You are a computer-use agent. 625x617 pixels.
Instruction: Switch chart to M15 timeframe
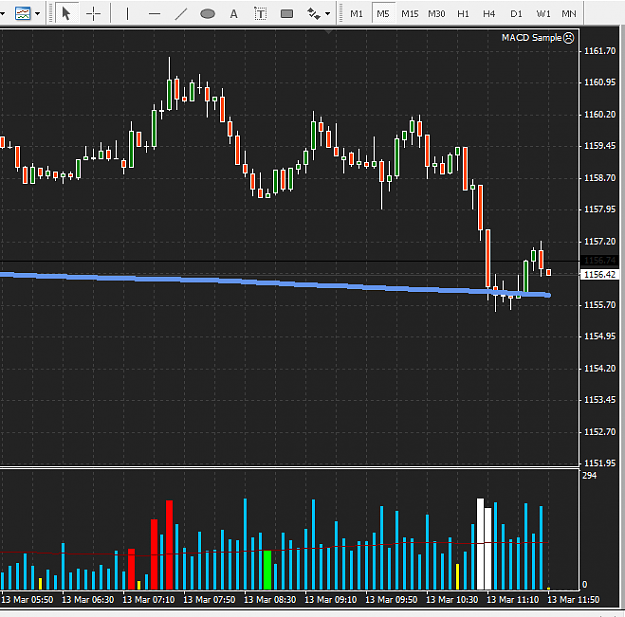(410, 14)
